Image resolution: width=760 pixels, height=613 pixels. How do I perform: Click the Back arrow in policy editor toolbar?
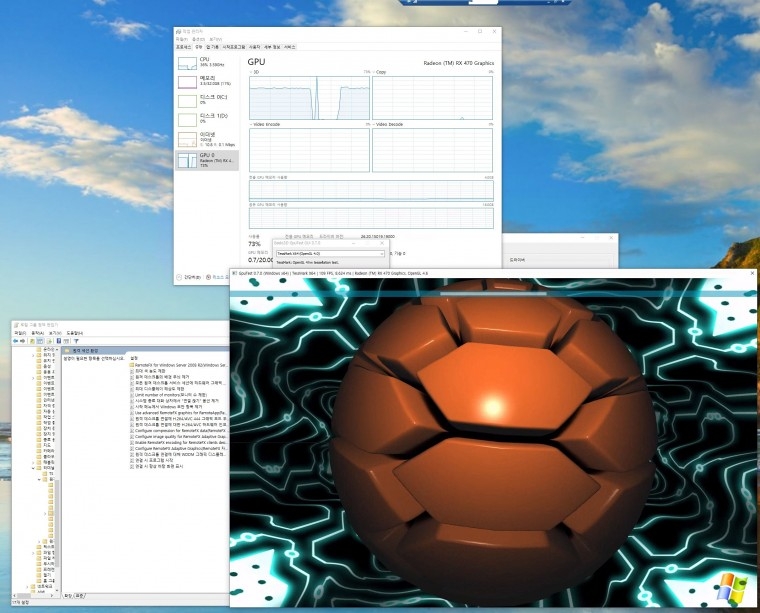(x=16, y=341)
